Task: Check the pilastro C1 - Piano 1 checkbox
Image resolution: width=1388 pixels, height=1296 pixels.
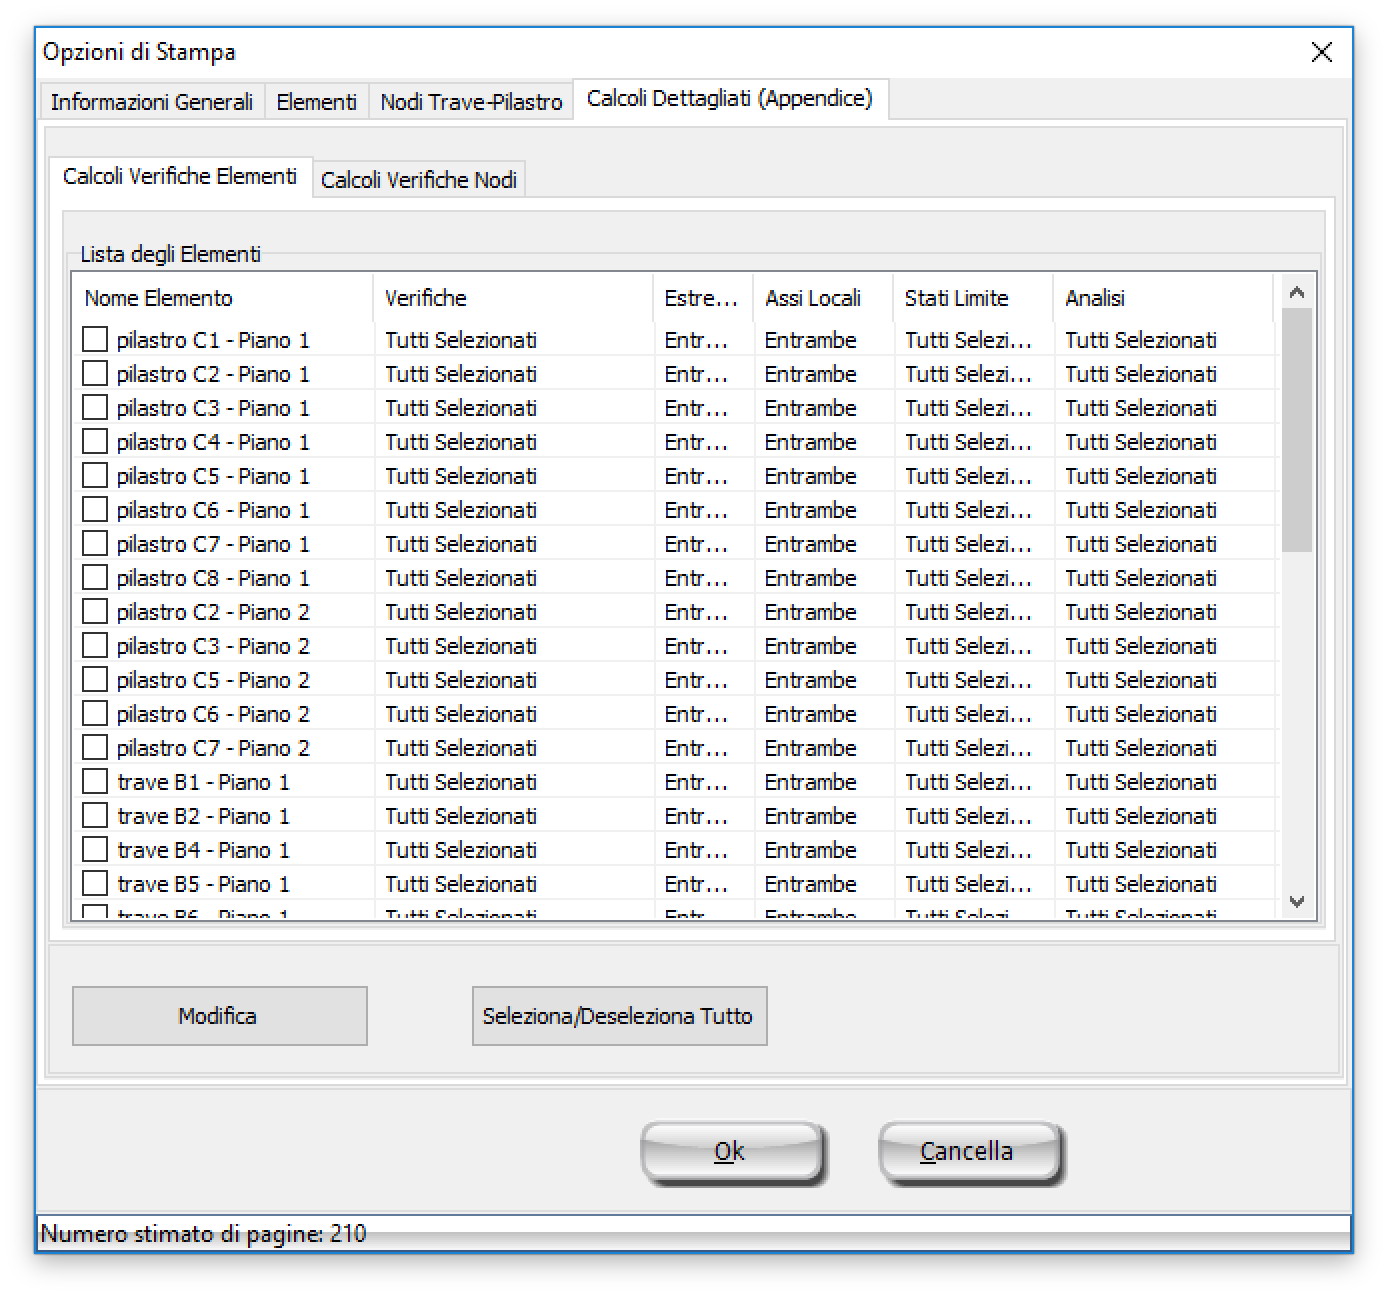Action: pos(95,340)
